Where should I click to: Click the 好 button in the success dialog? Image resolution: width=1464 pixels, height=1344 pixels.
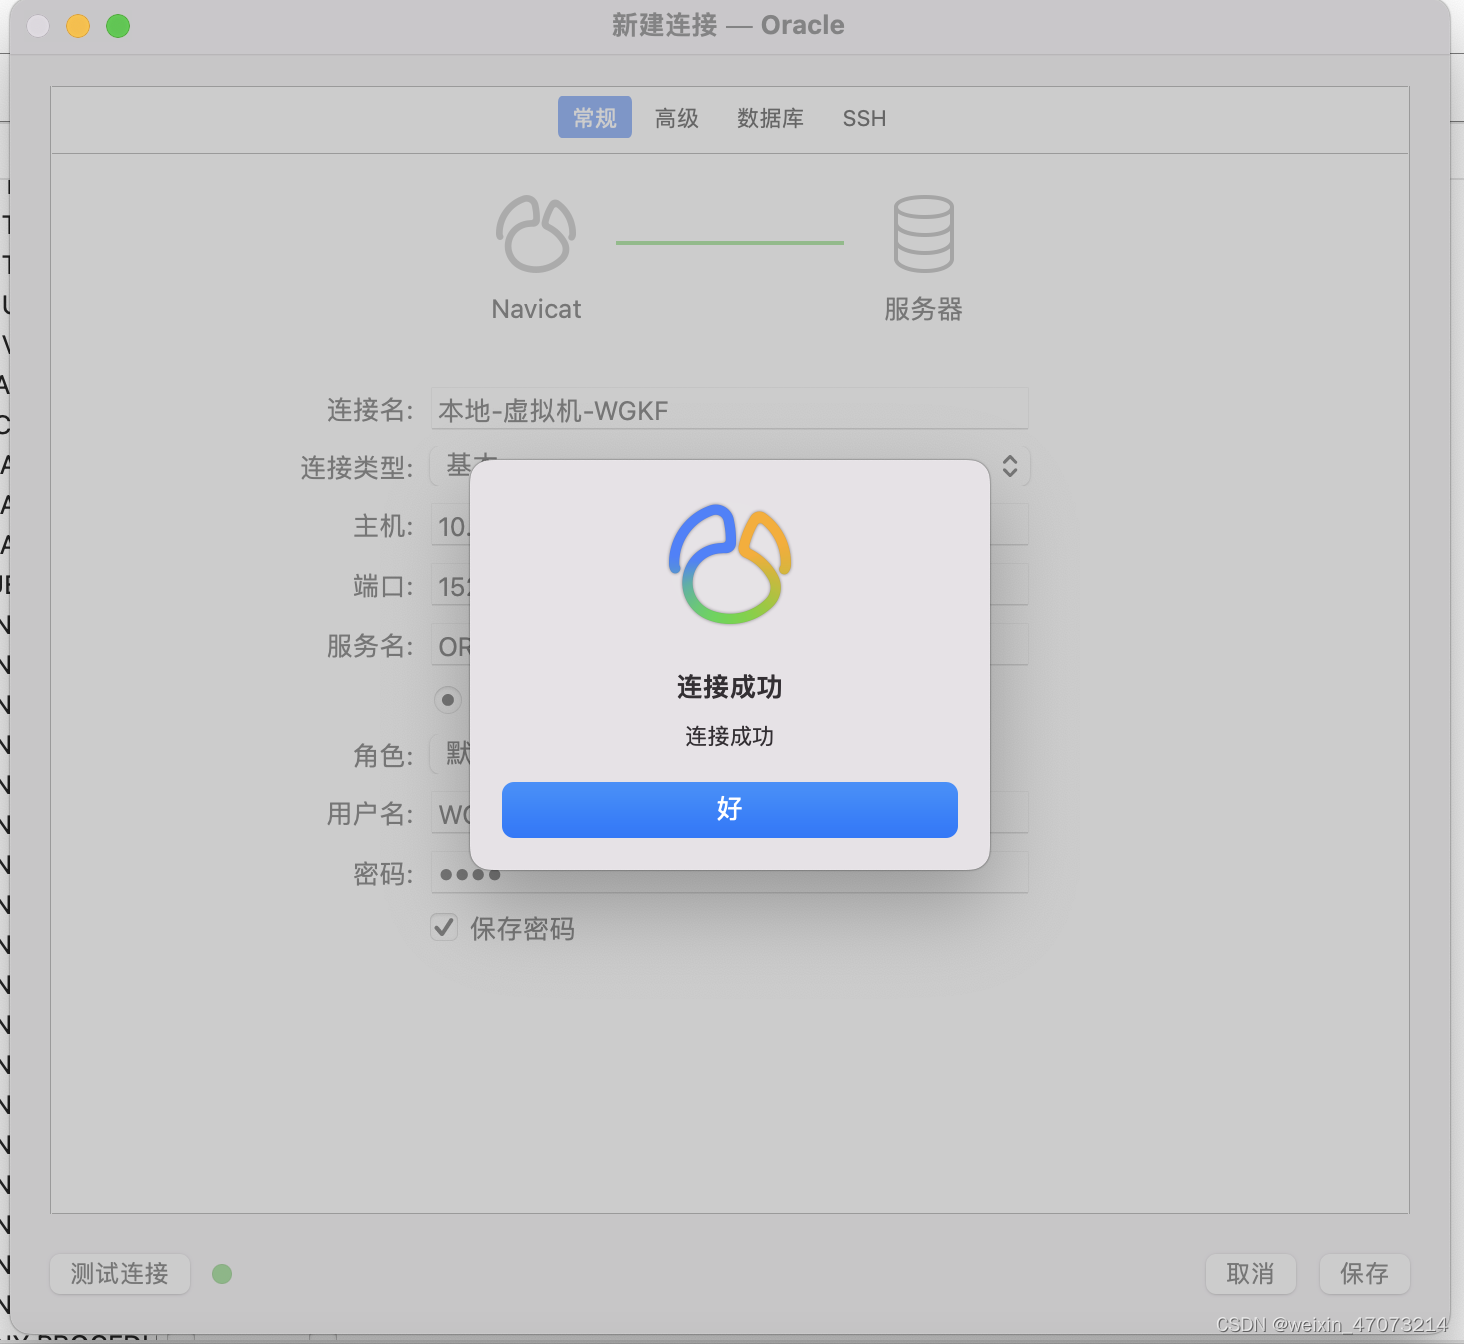(x=729, y=809)
